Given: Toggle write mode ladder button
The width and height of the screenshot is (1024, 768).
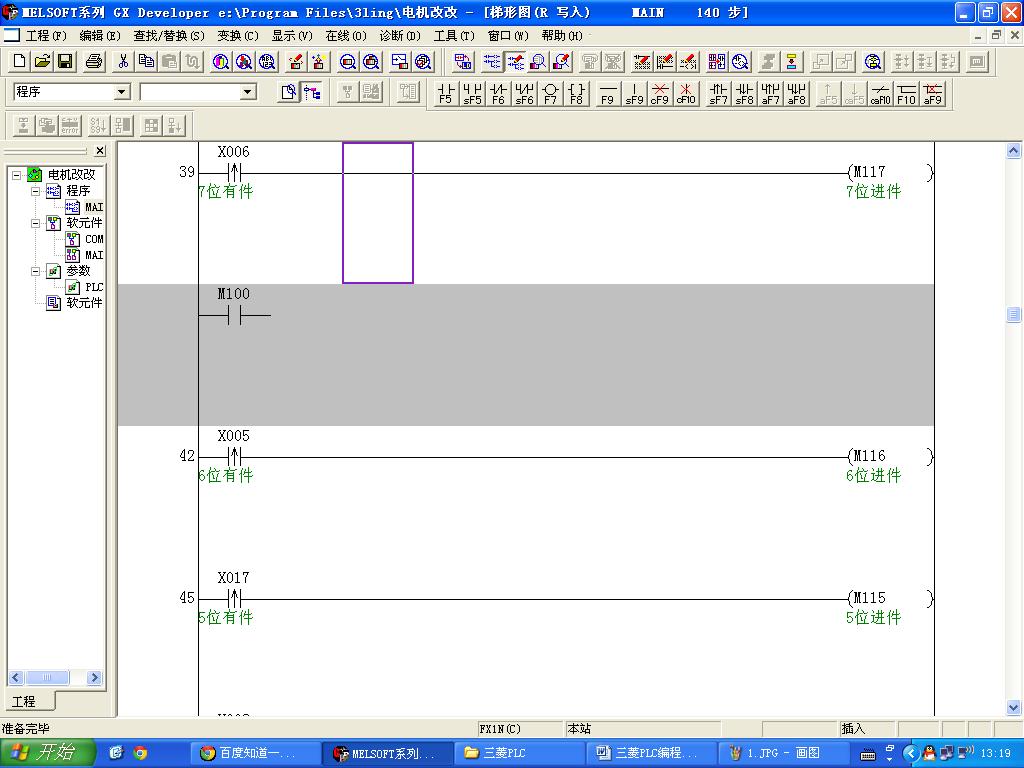Looking at the screenshot, I should point(516,62).
